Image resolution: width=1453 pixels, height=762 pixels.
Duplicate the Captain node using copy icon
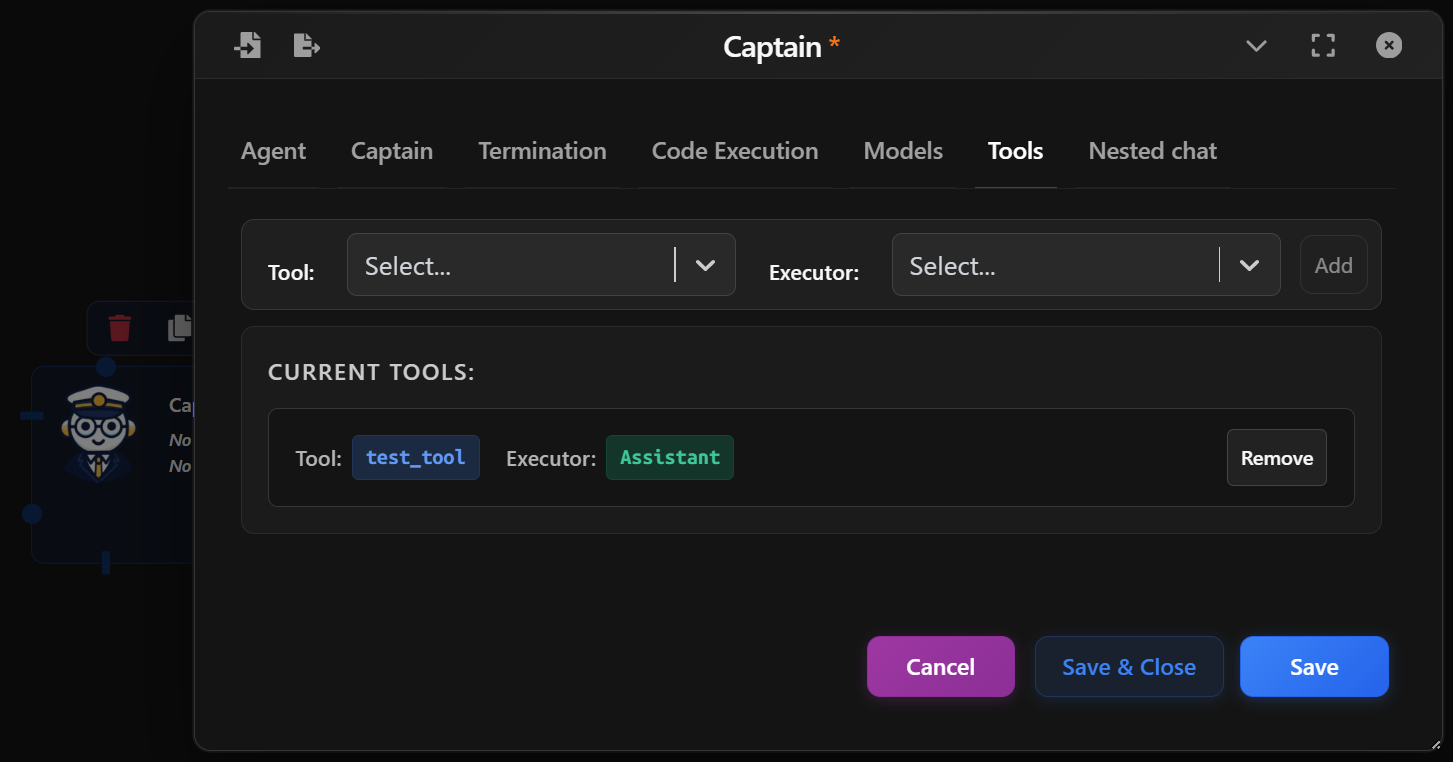[178, 328]
